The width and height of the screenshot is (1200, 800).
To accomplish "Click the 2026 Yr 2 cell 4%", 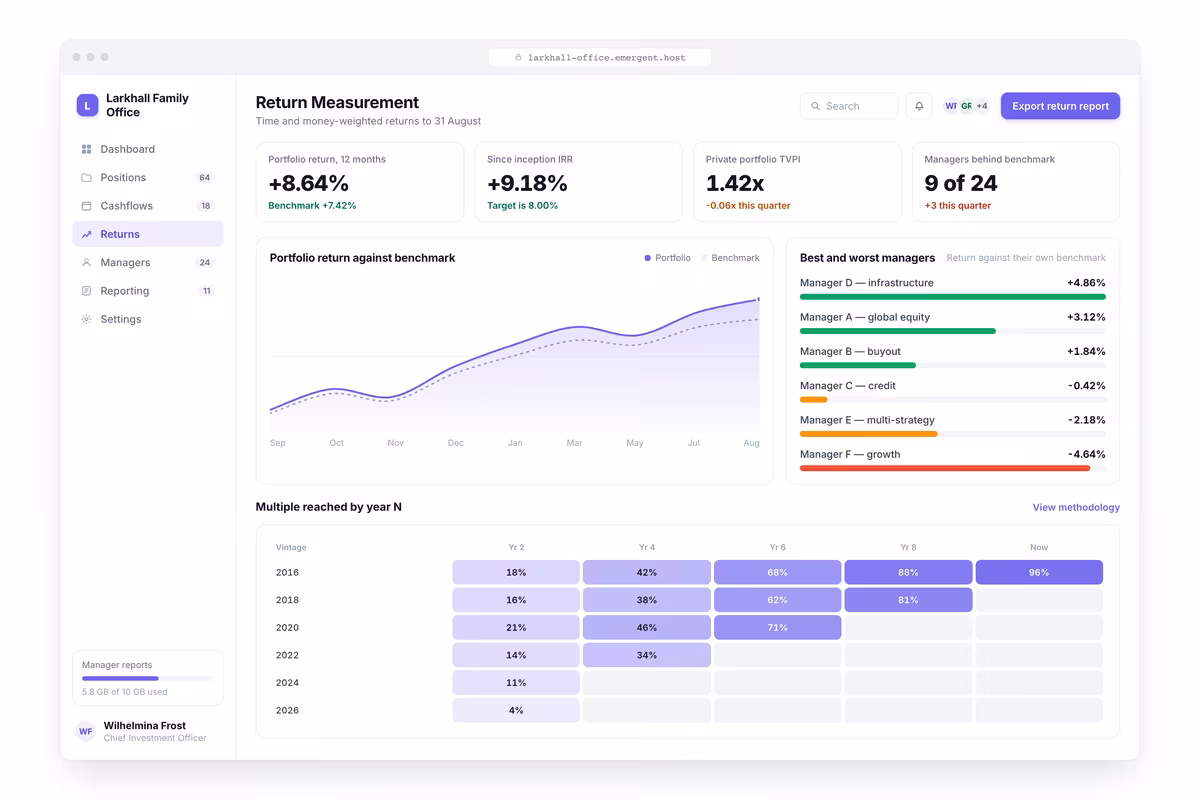I will pyautogui.click(x=516, y=710).
